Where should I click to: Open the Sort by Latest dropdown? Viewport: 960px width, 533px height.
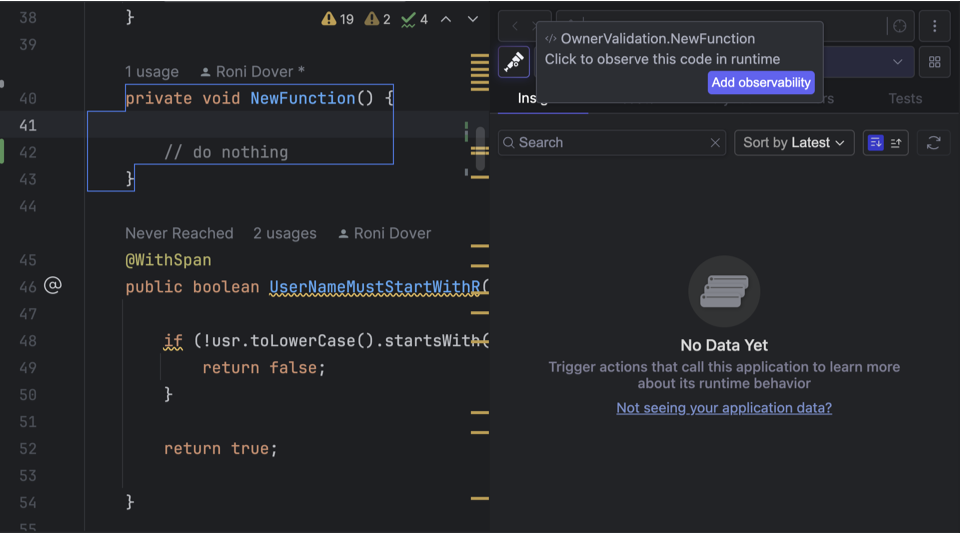[x=794, y=143]
